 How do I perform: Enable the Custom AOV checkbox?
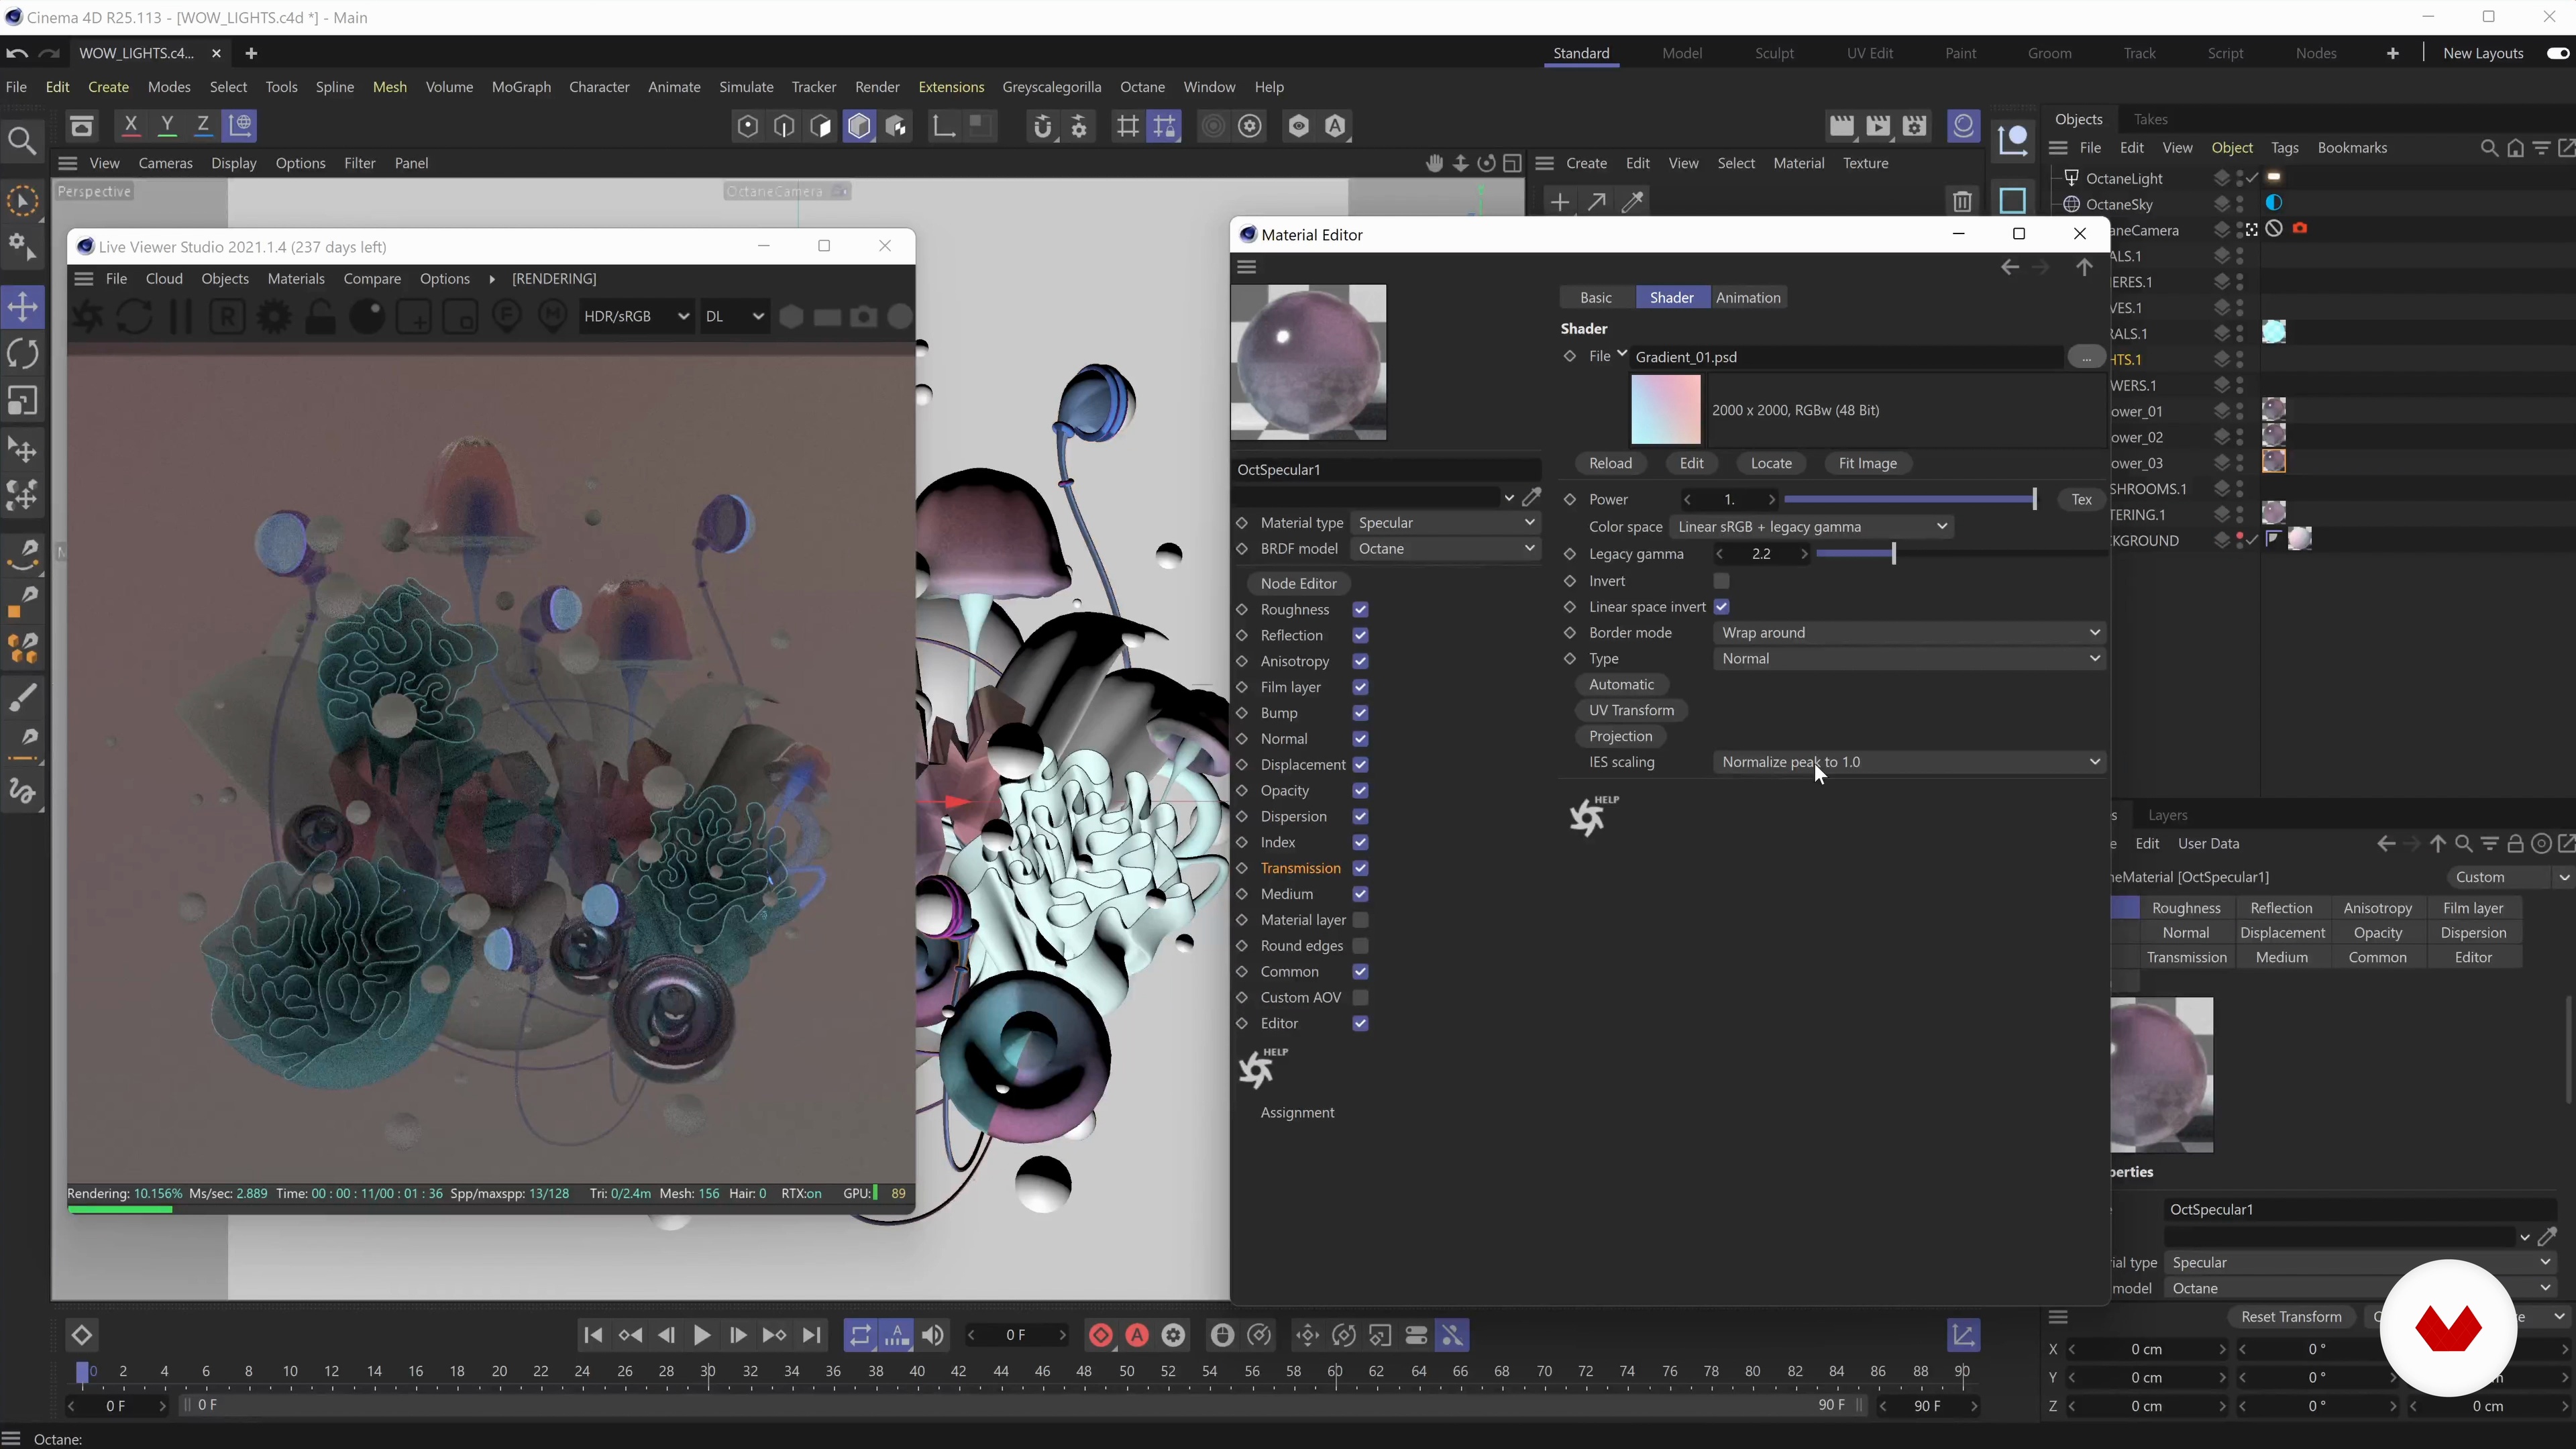1360,998
